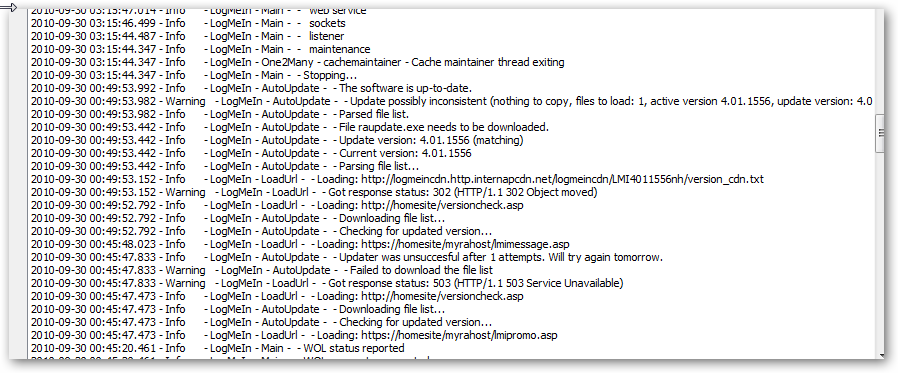The width and height of the screenshot is (898, 373).
Task: Click the https://homesite/myrahost/lmipromo.asp URL
Action: 459,335
